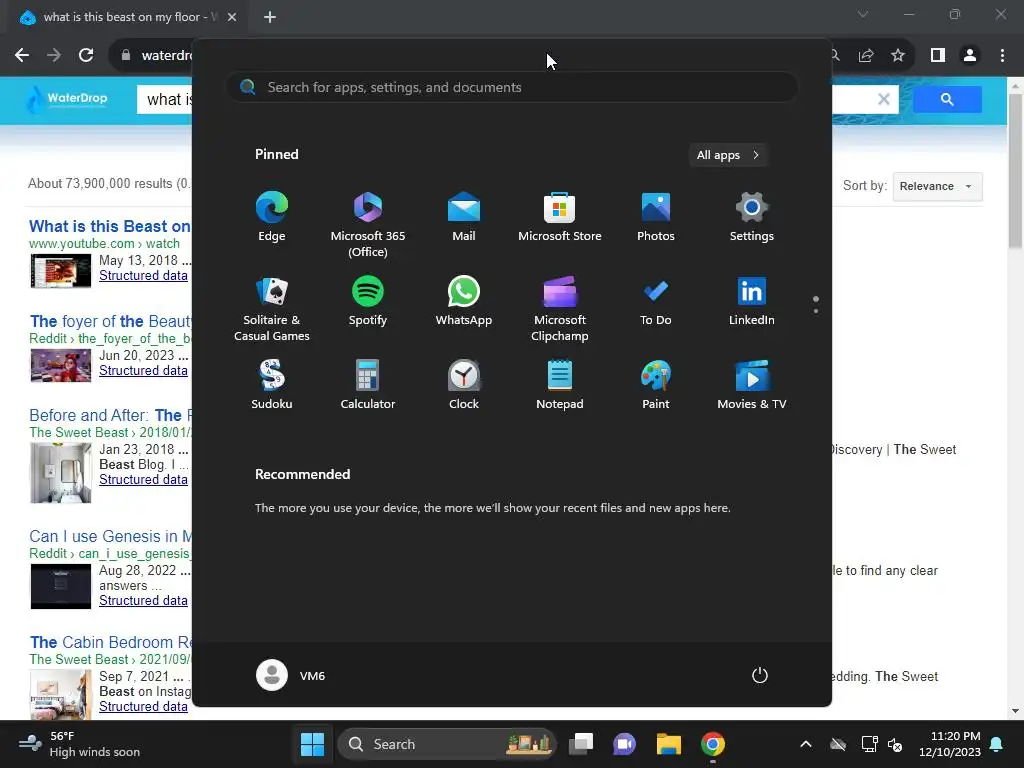Screen dimensions: 1024x768
Task: Open Spotify
Action: 368,301
